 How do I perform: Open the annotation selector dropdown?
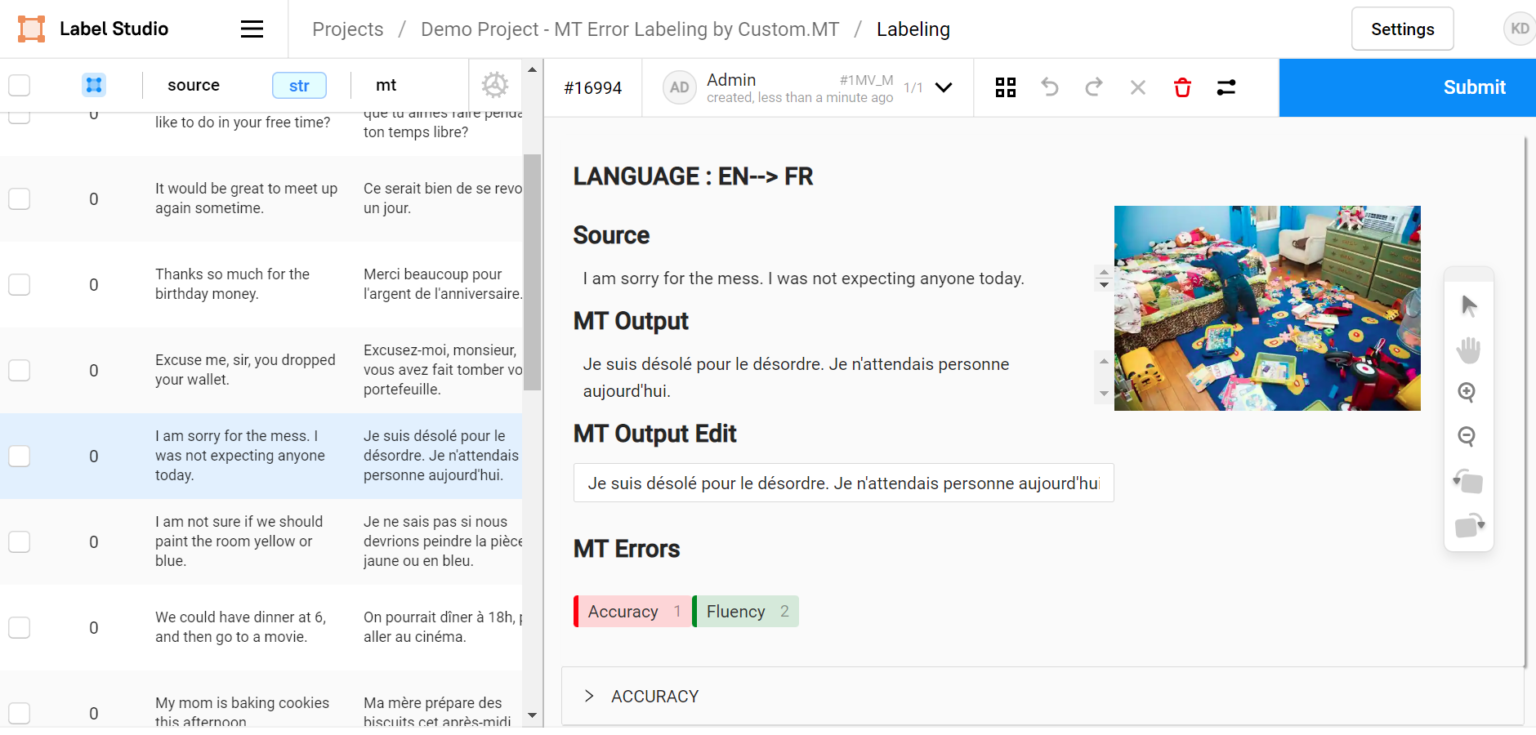(941, 87)
